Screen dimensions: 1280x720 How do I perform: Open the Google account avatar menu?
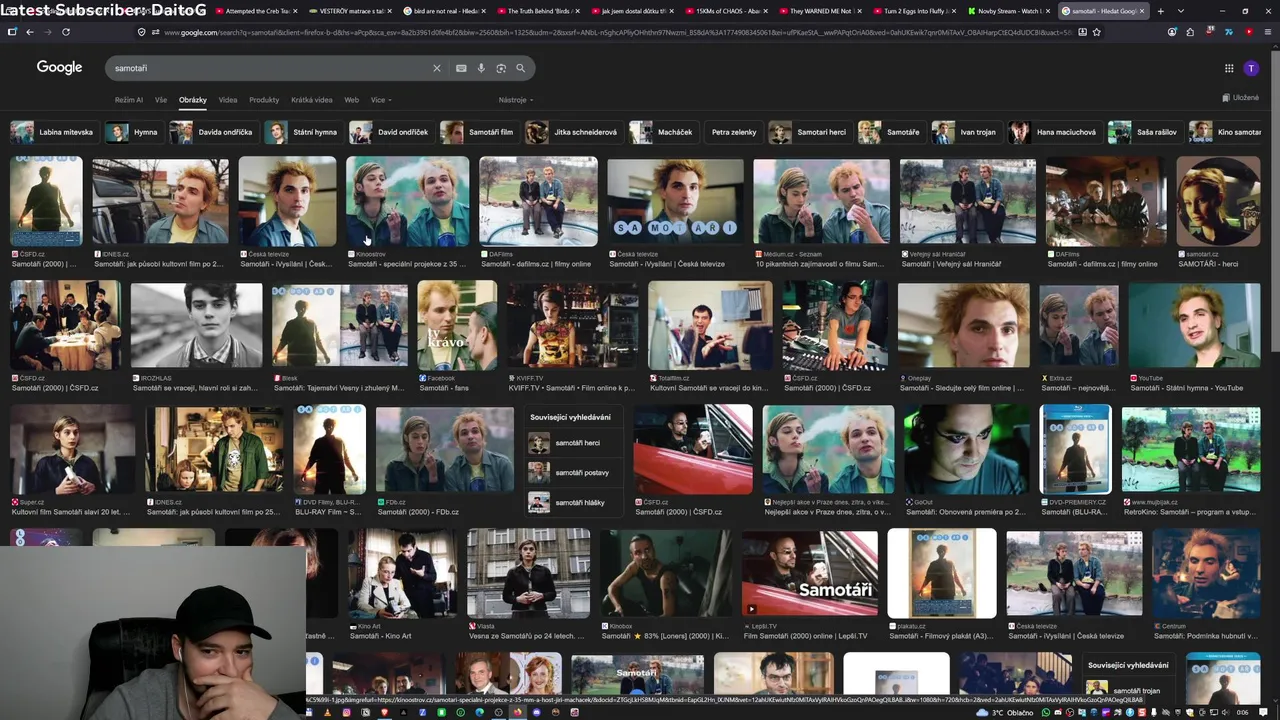pyautogui.click(x=1251, y=68)
